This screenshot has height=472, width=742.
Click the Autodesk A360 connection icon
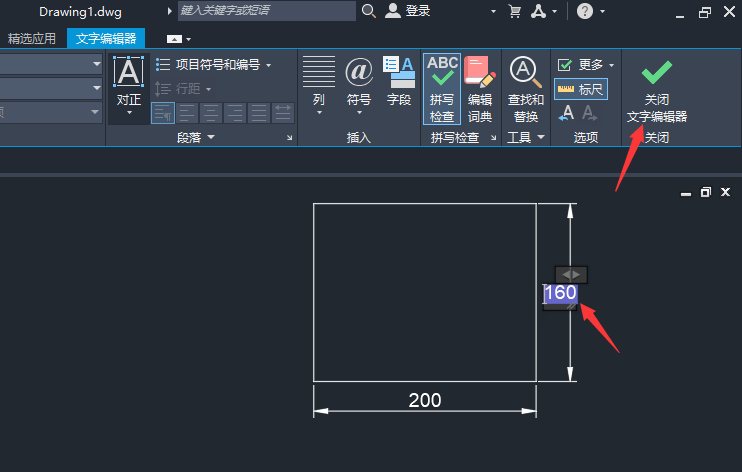click(538, 11)
